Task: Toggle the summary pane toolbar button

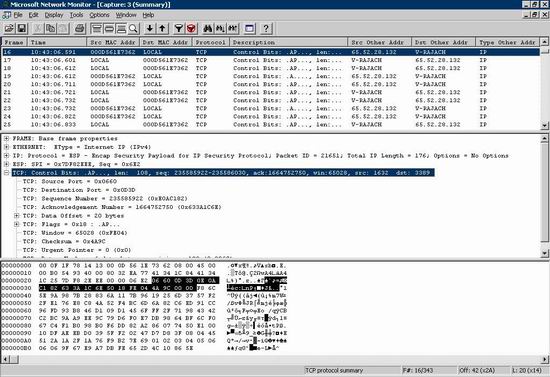Action: [96, 28]
